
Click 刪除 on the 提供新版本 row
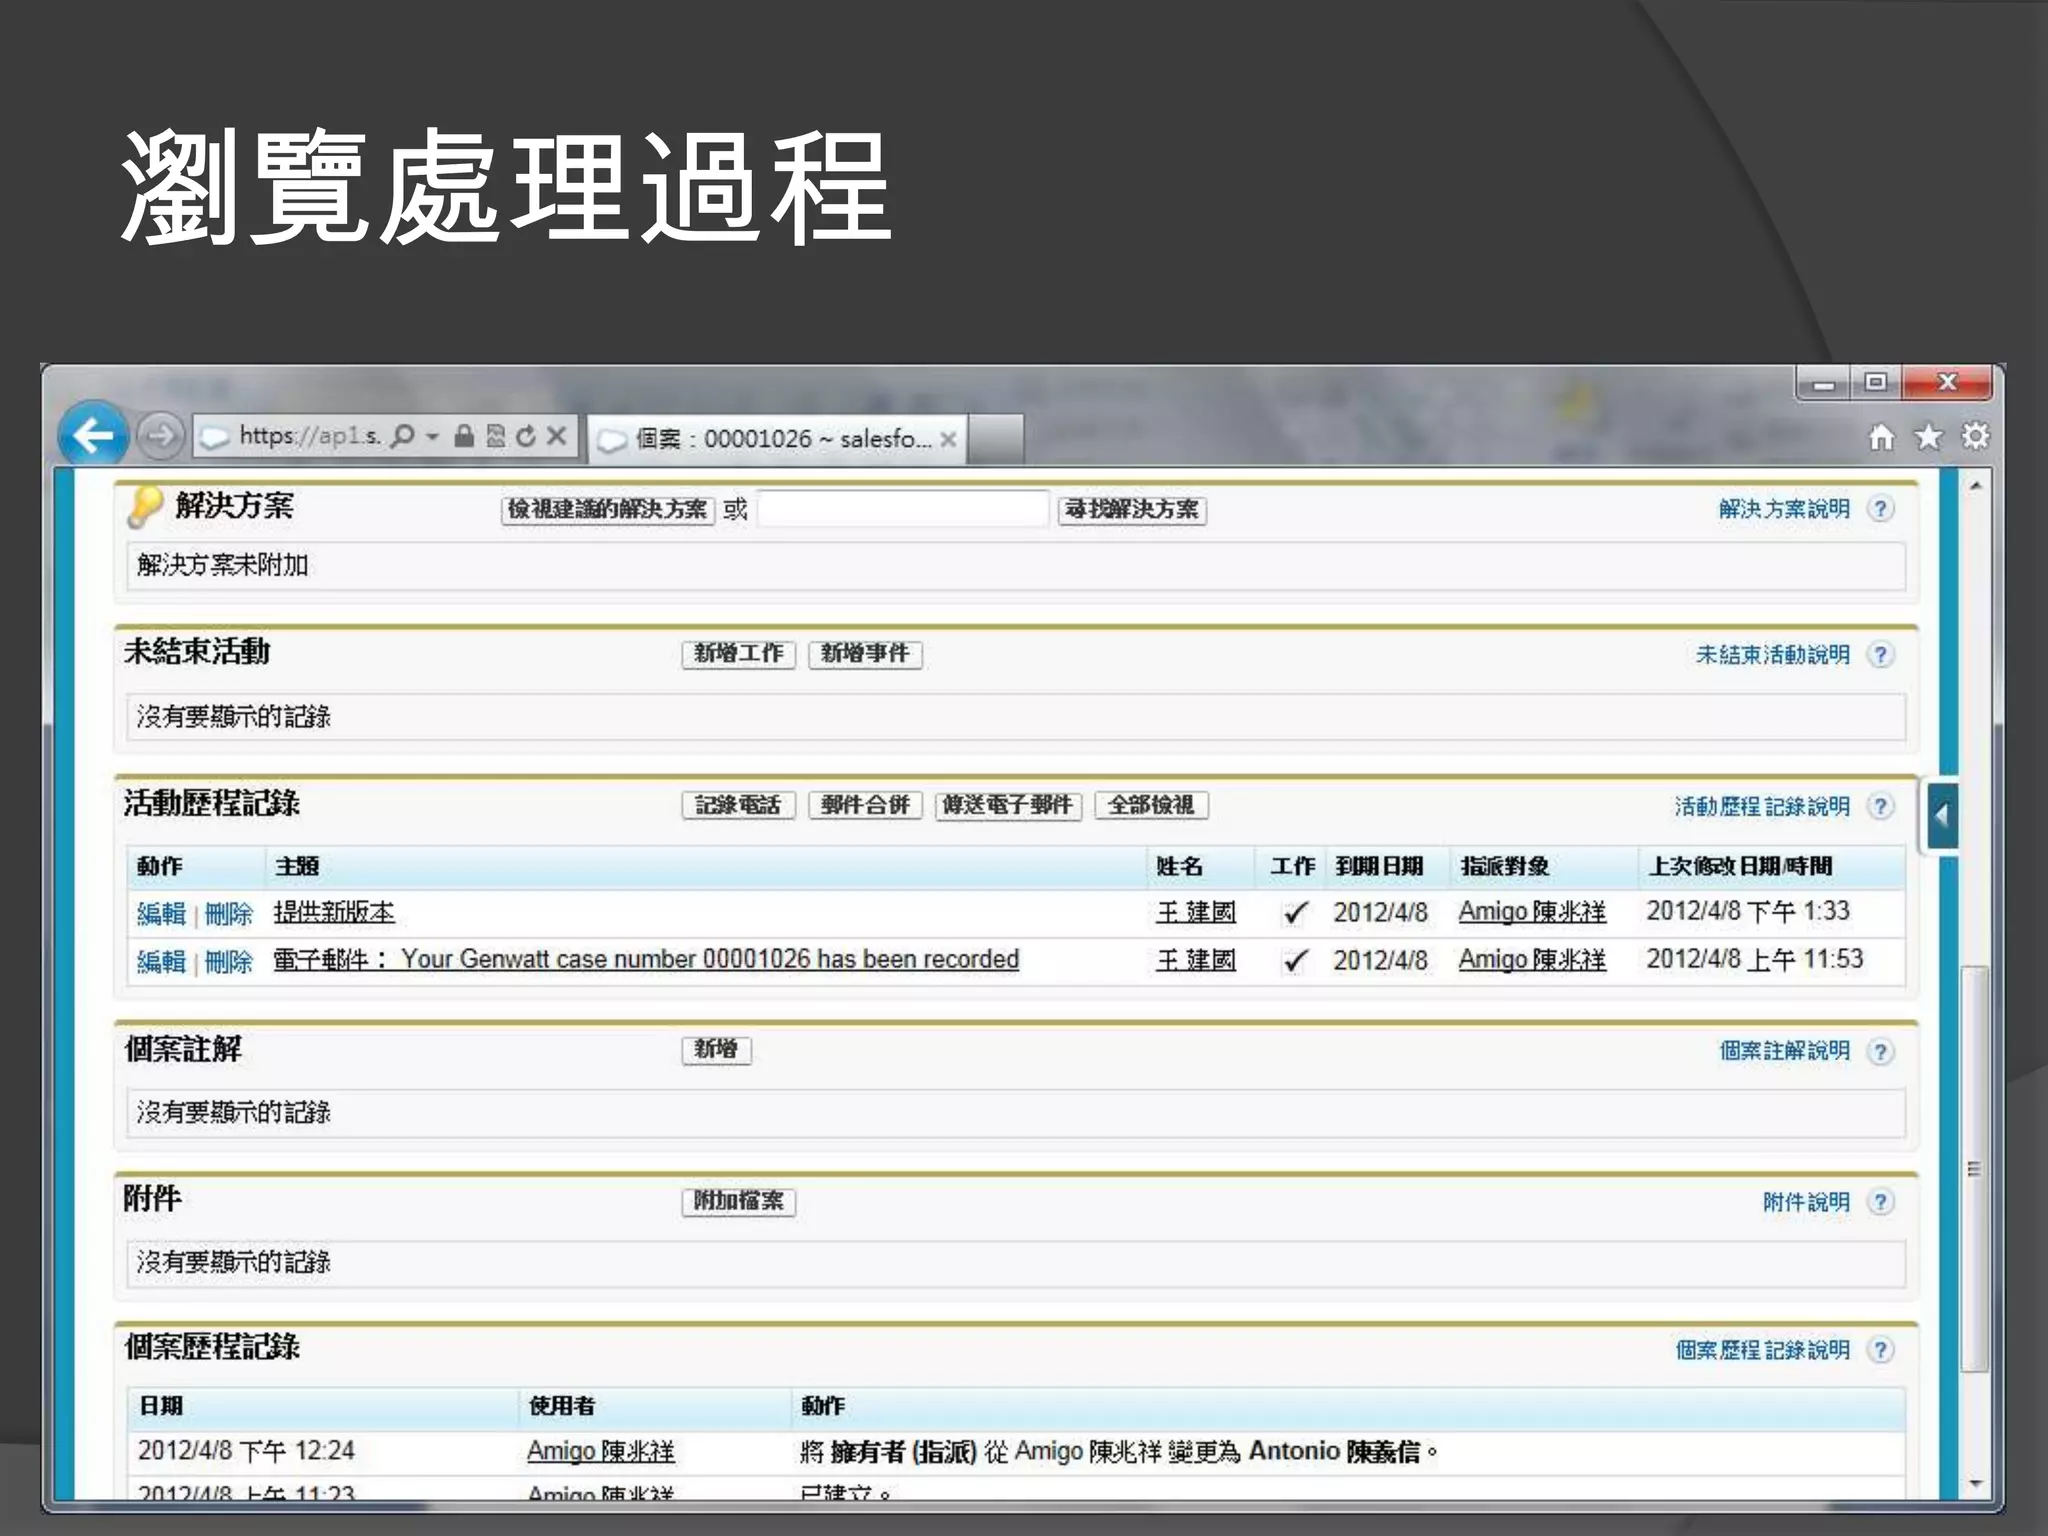click(229, 914)
